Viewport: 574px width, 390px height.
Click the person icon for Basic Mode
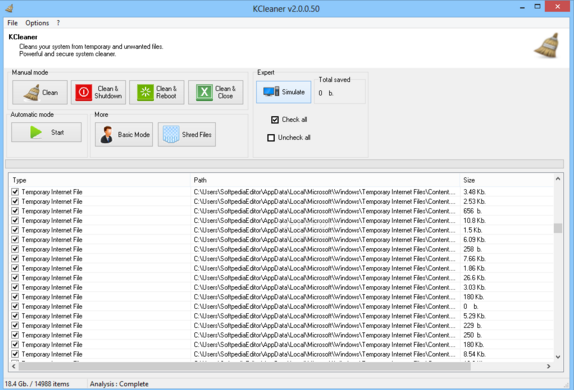[x=107, y=134]
